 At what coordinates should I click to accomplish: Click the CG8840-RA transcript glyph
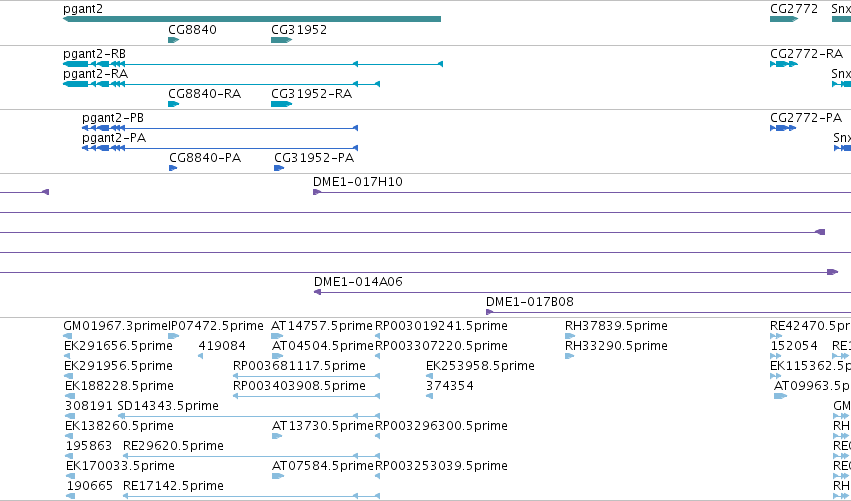click(174, 104)
